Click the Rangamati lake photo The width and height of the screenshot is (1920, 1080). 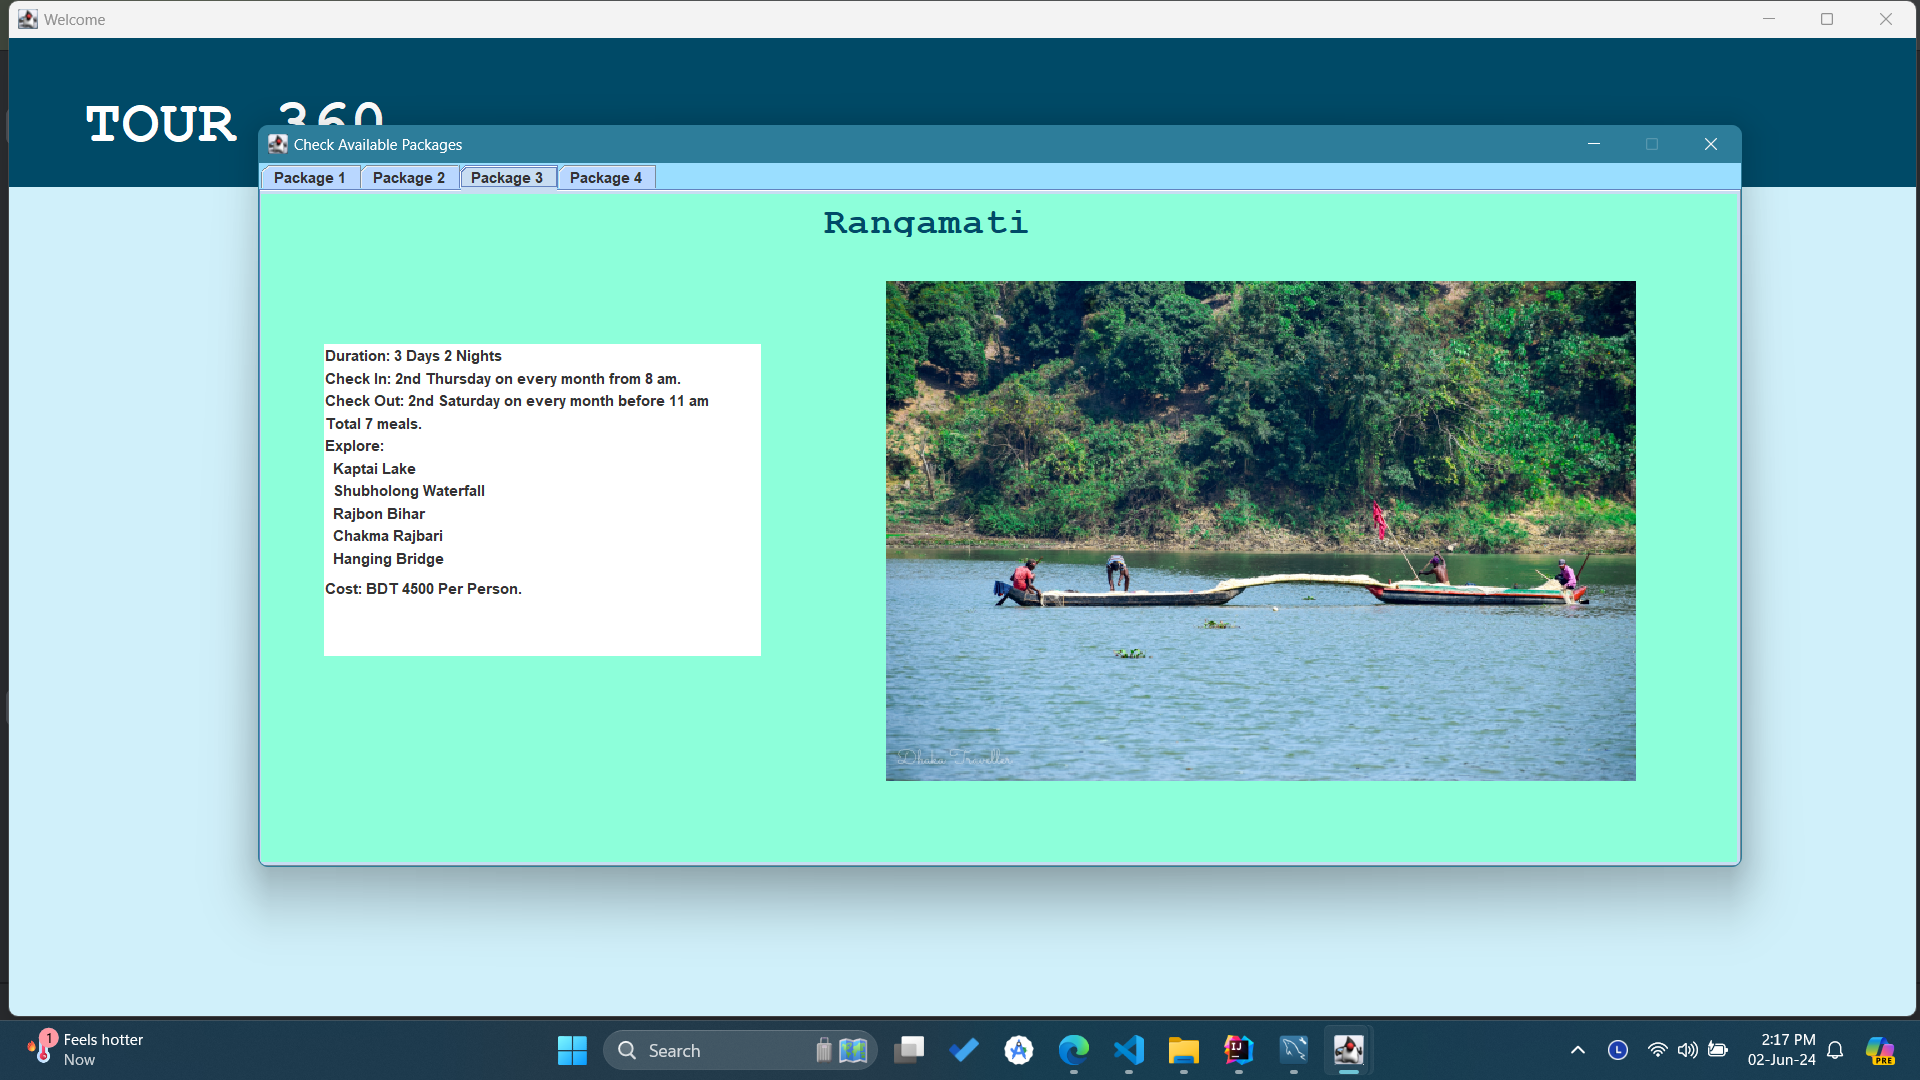(x=1260, y=530)
